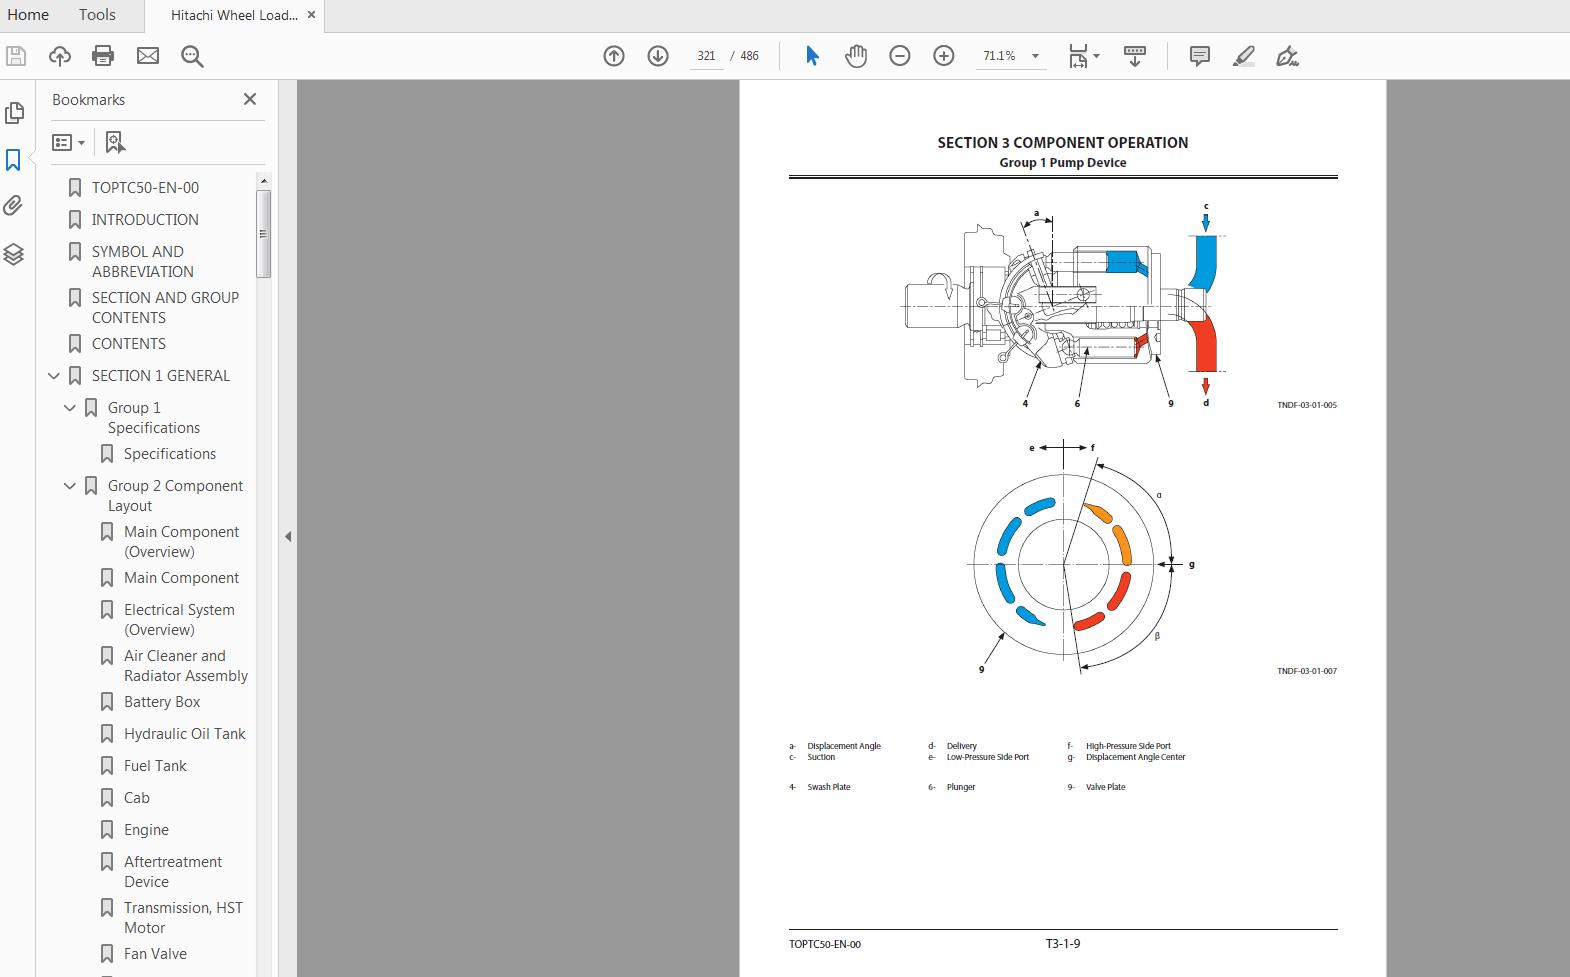Toggle the Layers panel in sidebar
Image resolution: width=1570 pixels, height=977 pixels.
pyautogui.click(x=14, y=254)
